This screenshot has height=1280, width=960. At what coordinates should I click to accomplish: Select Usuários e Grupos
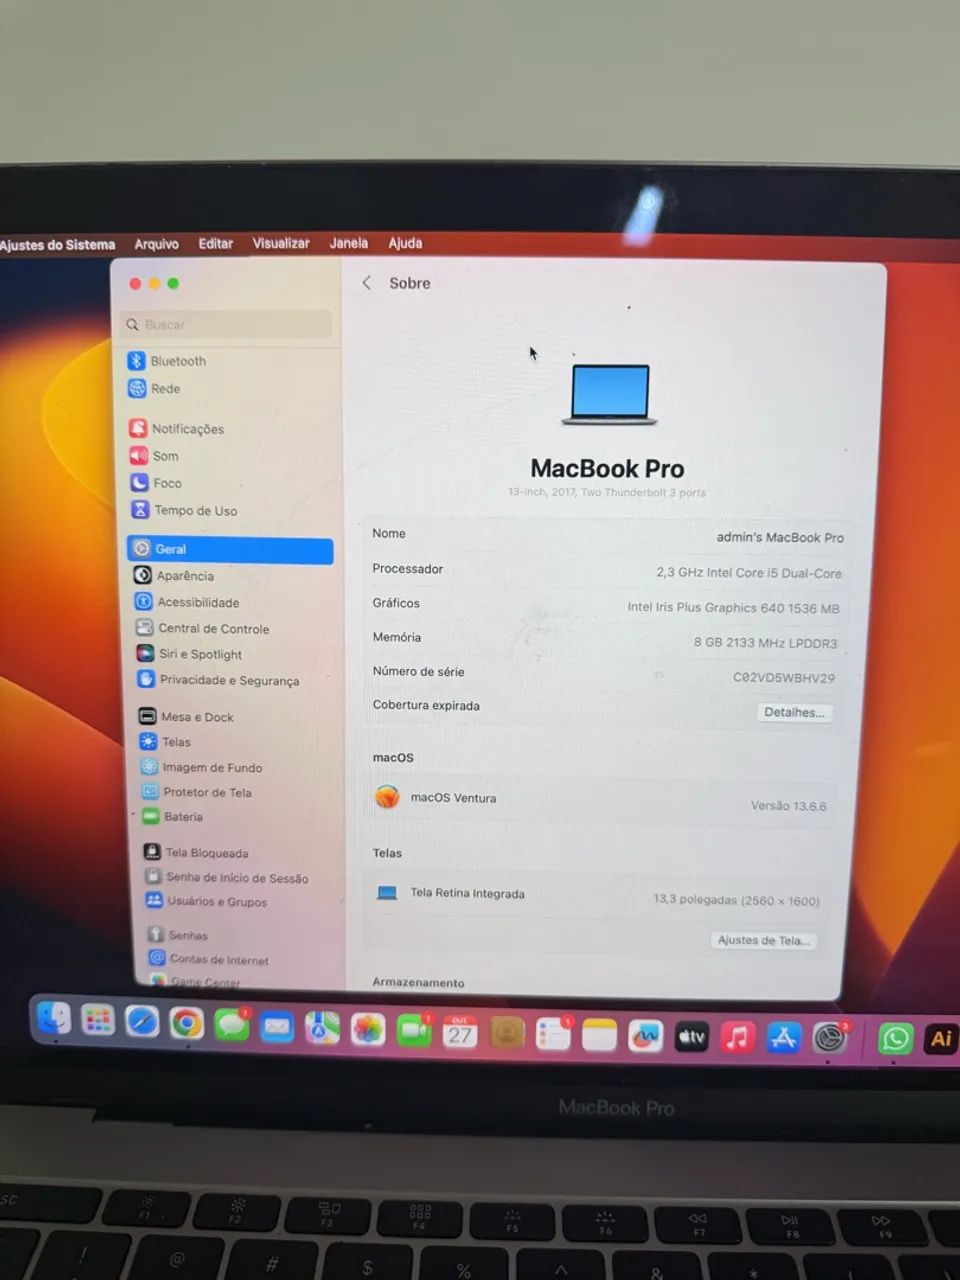click(206, 901)
